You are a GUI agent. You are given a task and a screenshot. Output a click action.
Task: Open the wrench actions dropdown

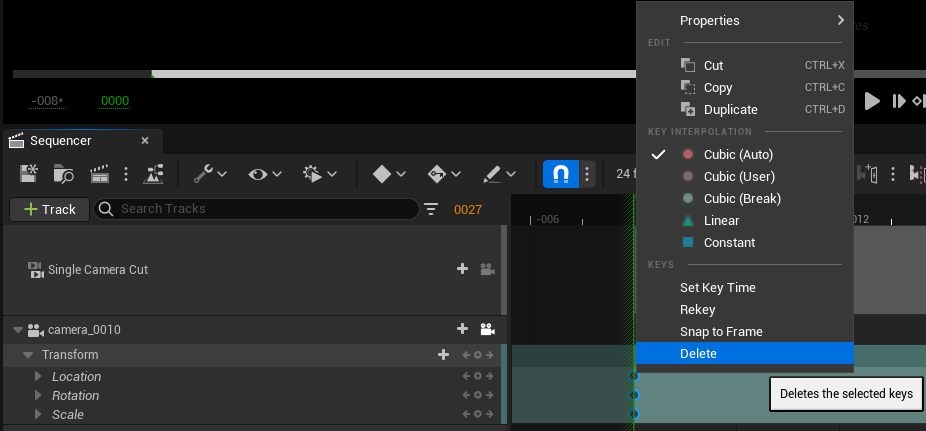(209, 174)
